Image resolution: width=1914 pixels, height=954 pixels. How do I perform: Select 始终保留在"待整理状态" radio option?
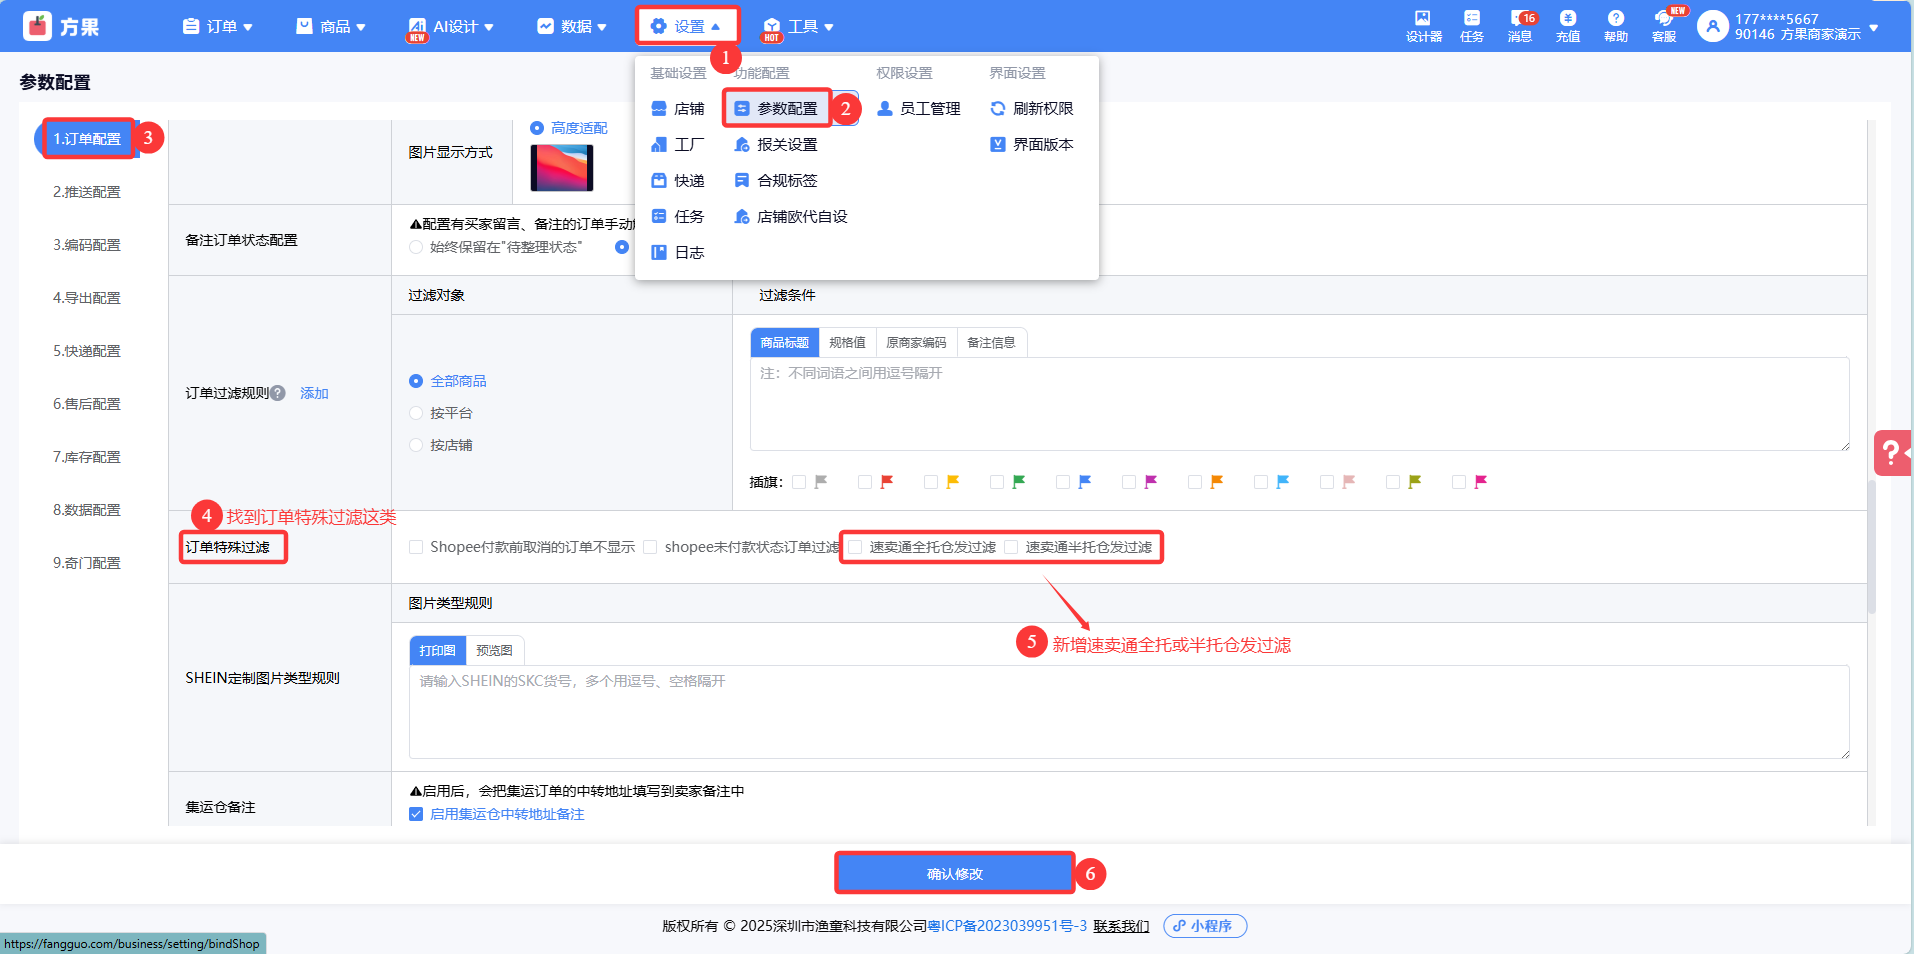[x=416, y=247]
